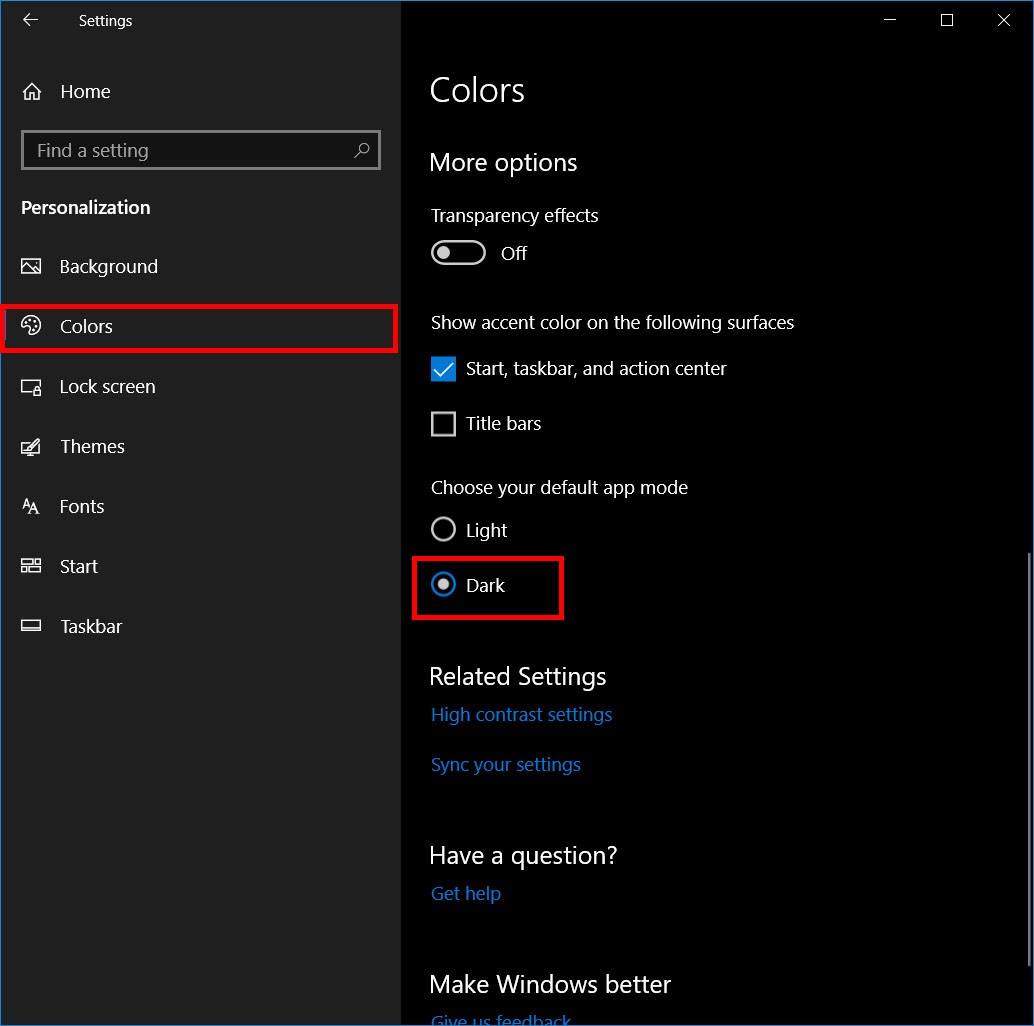Uncheck Start, taskbar, and action center
The height and width of the screenshot is (1026, 1034).
tap(443, 369)
